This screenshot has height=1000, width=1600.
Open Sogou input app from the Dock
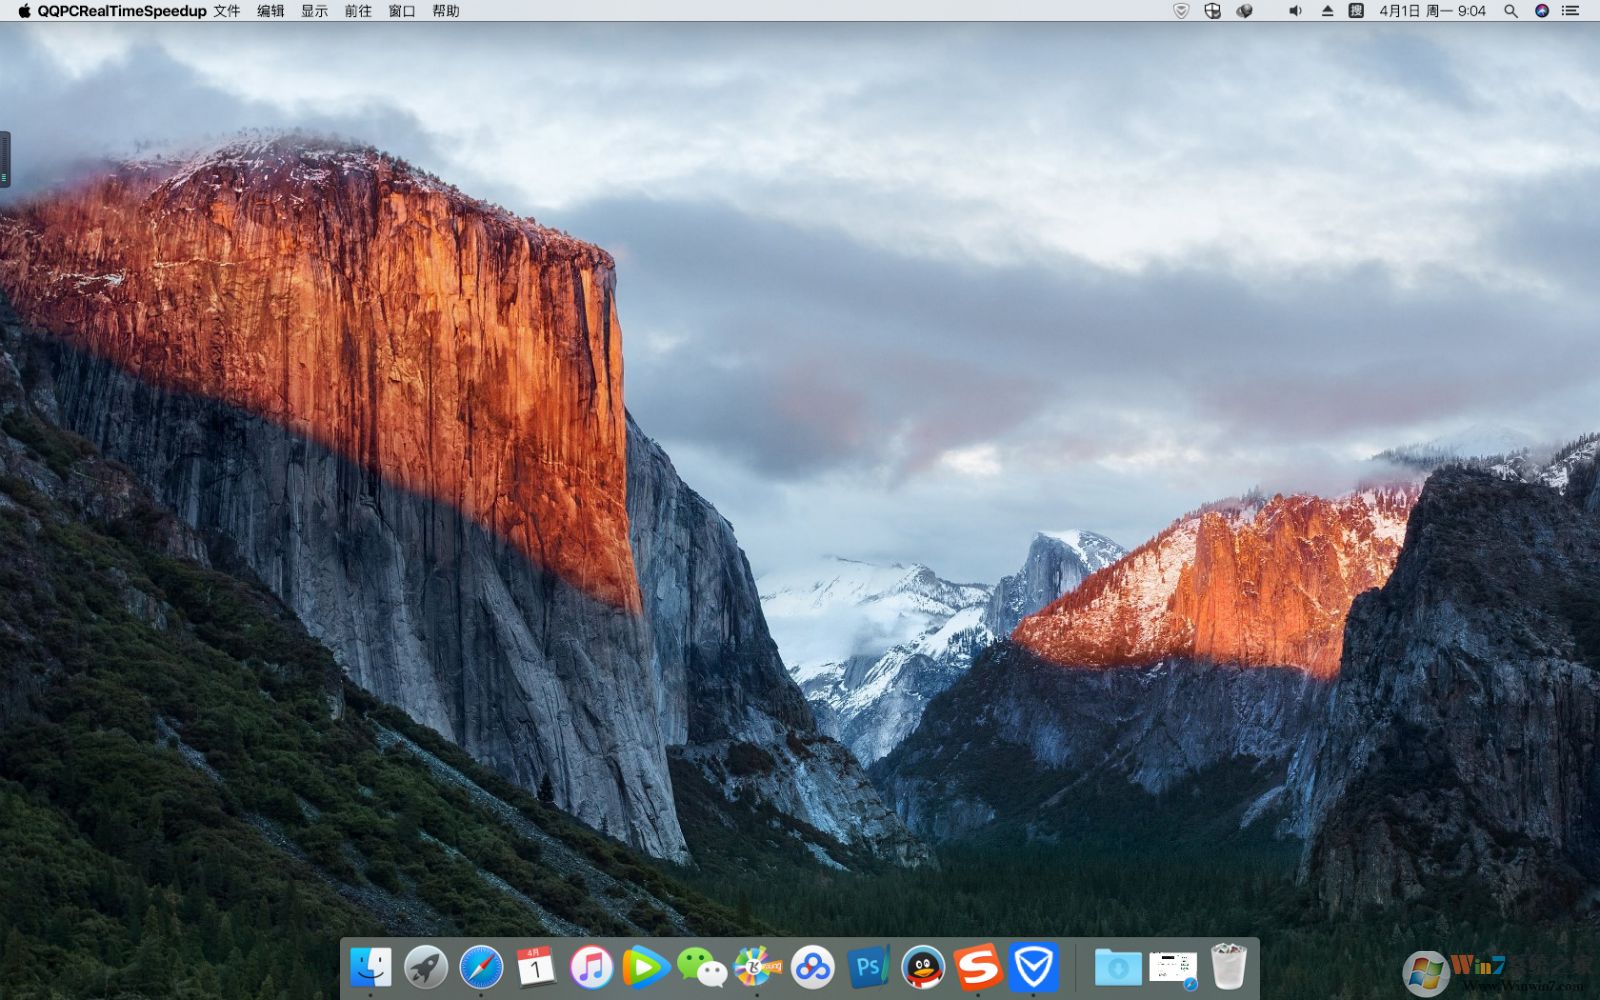pos(978,967)
